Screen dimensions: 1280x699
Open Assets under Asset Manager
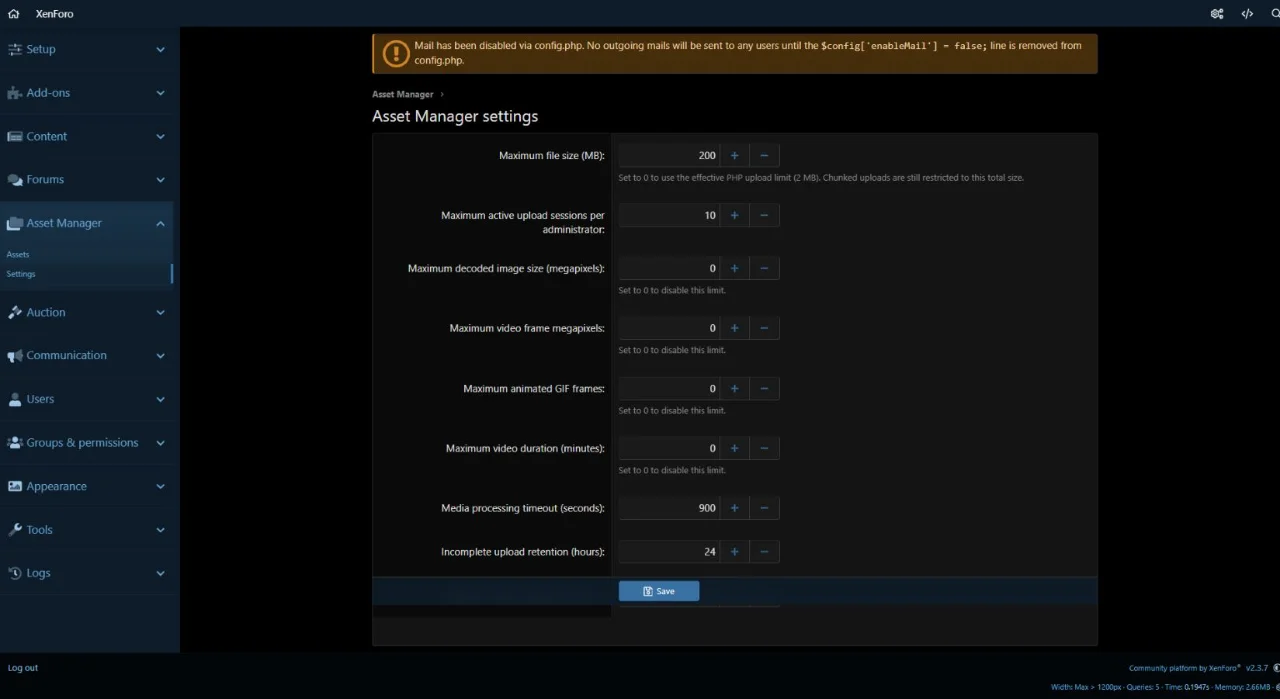18,254
